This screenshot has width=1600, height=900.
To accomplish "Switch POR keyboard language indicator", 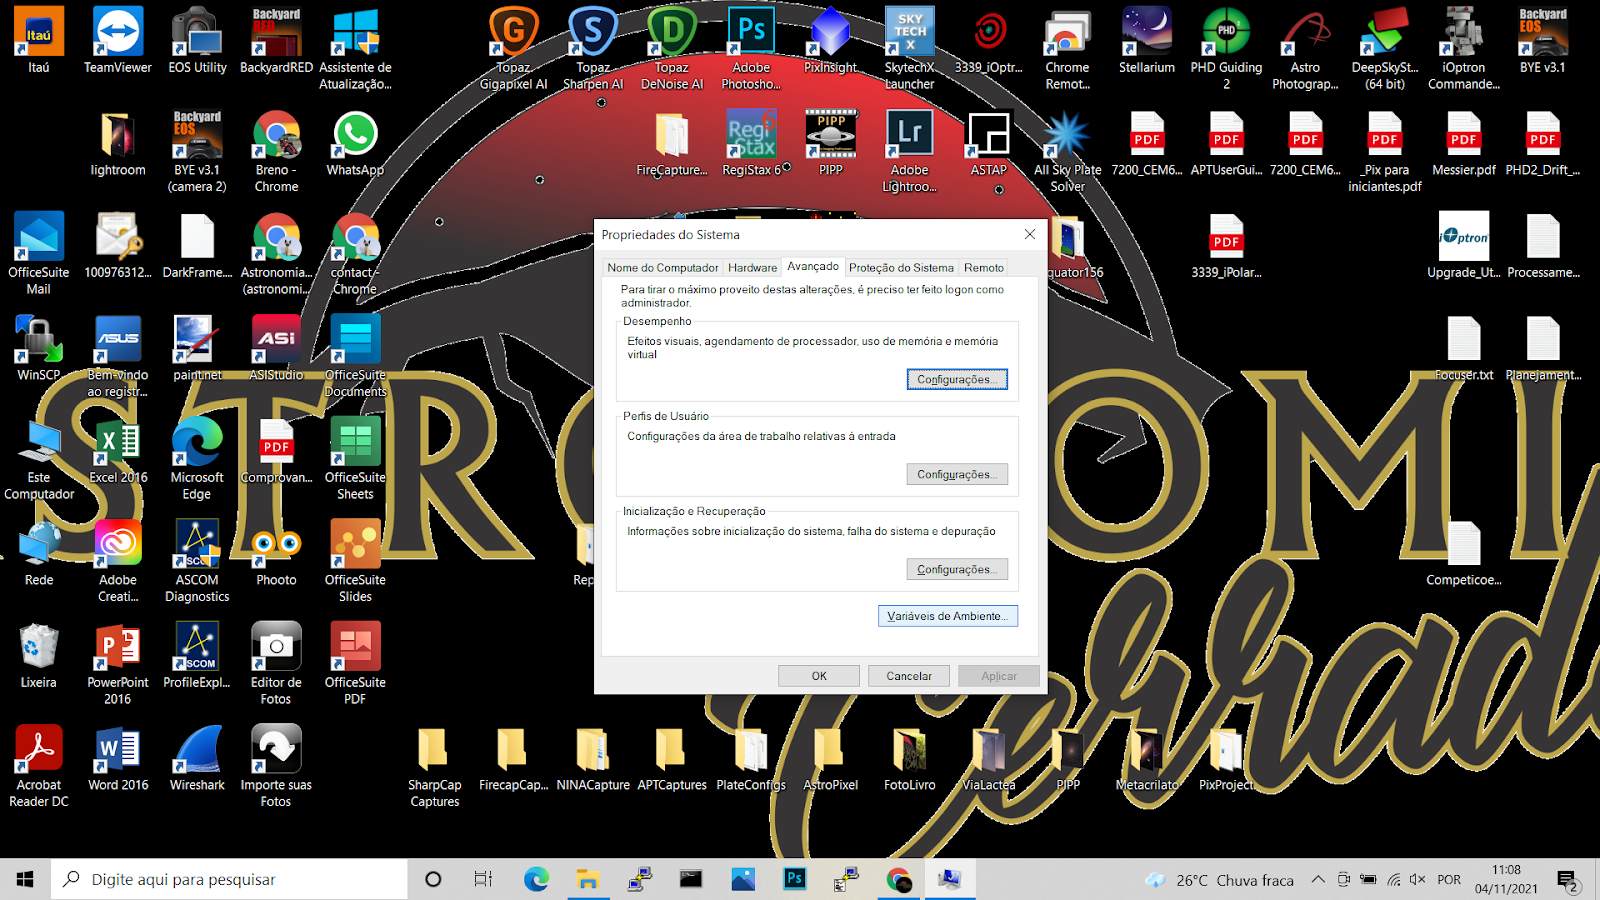I will [x=1449, y=880].
